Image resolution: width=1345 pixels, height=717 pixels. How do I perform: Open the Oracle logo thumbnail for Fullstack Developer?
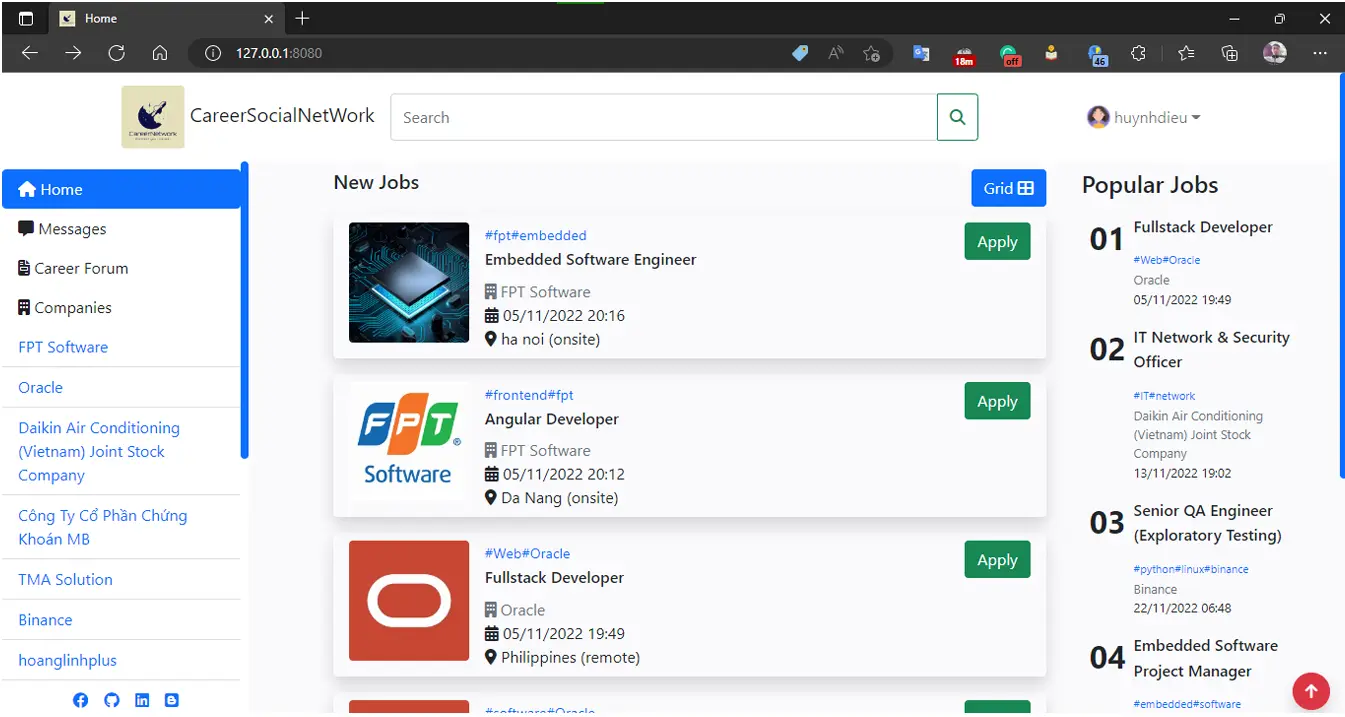pyautogui.click(x=409, y=600)
